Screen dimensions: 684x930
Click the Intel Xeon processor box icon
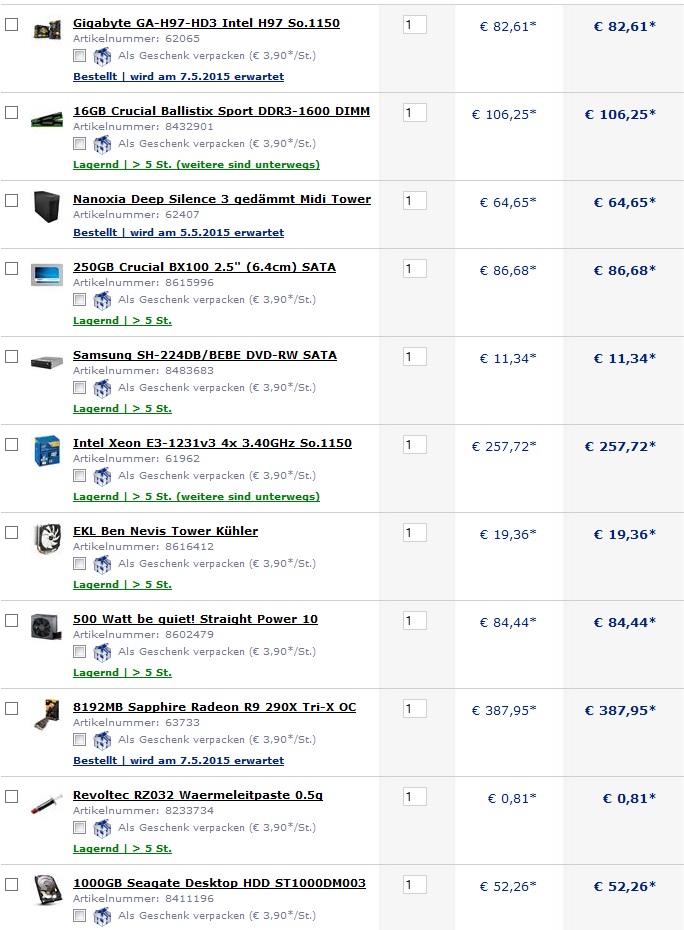(x=47, y=451)
